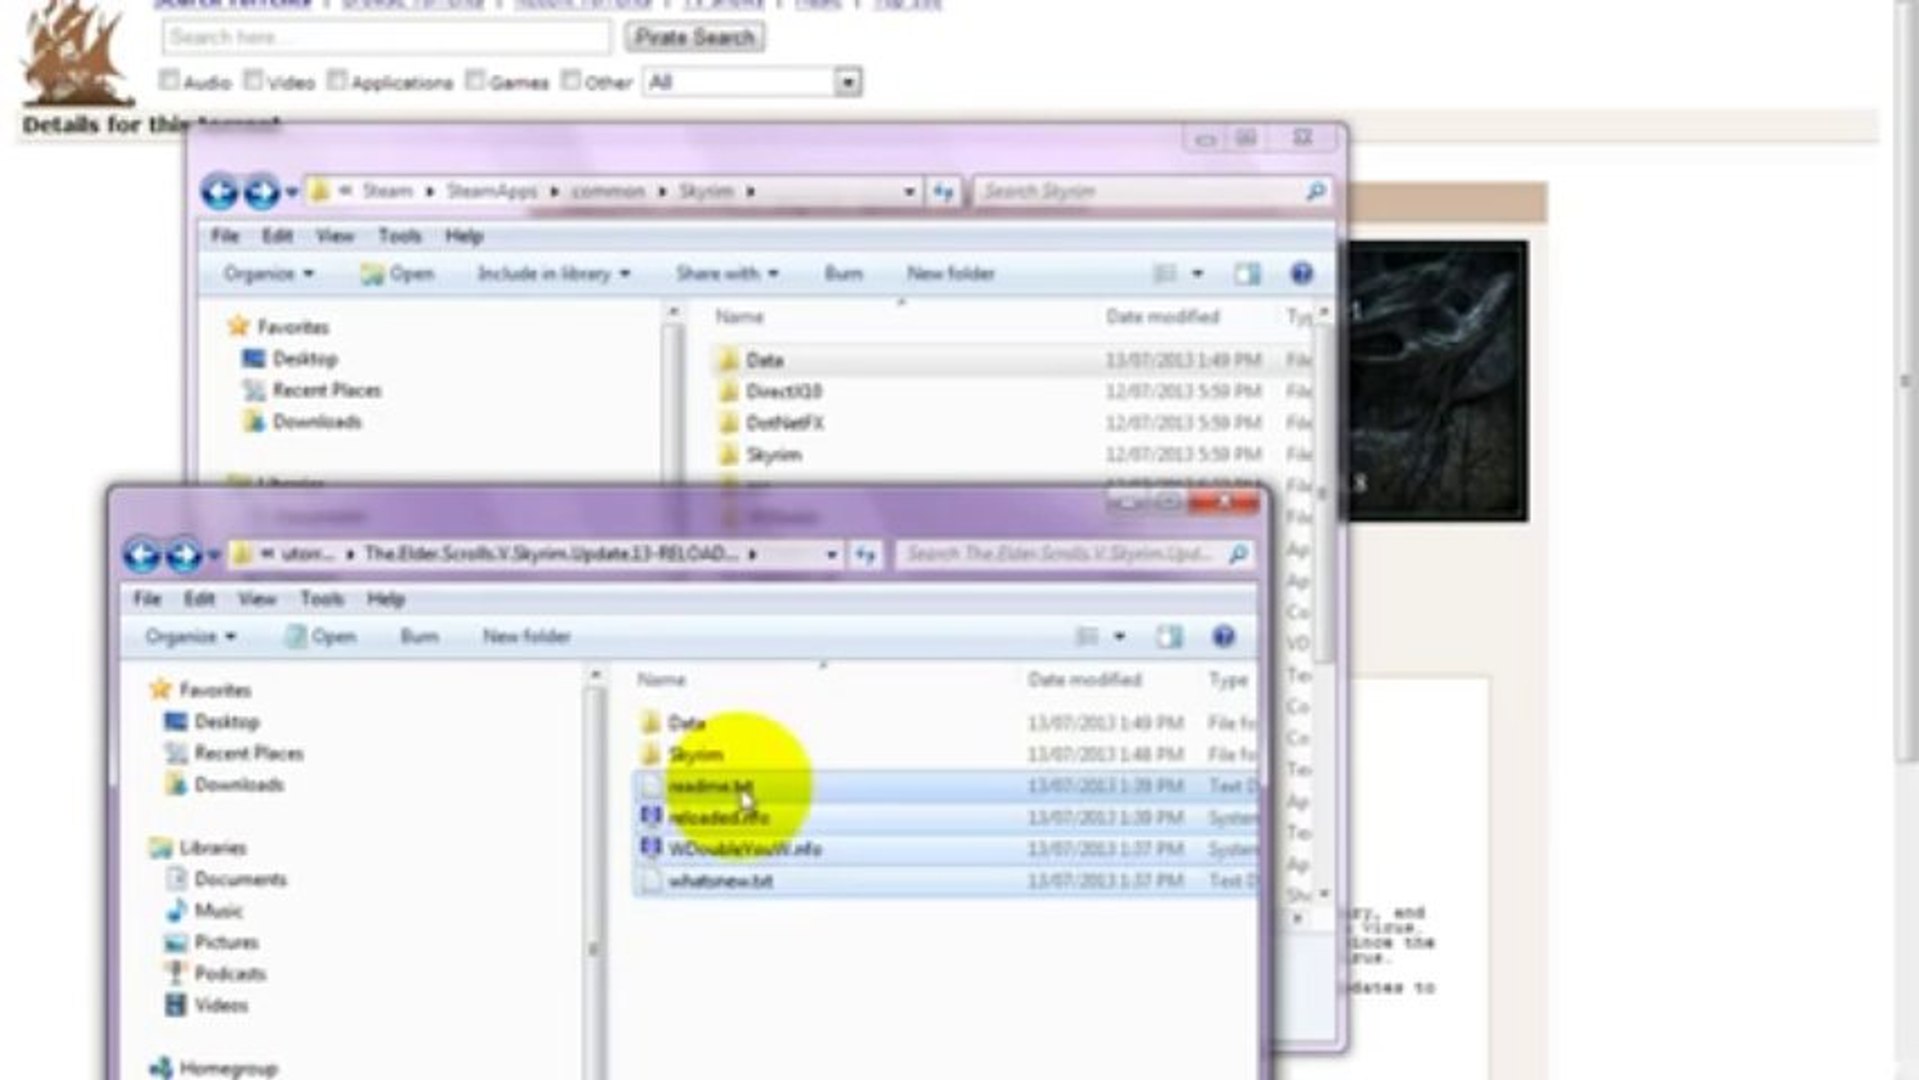
Task: Click Back arrow in Skyrim Steam window
Action: 219,191
